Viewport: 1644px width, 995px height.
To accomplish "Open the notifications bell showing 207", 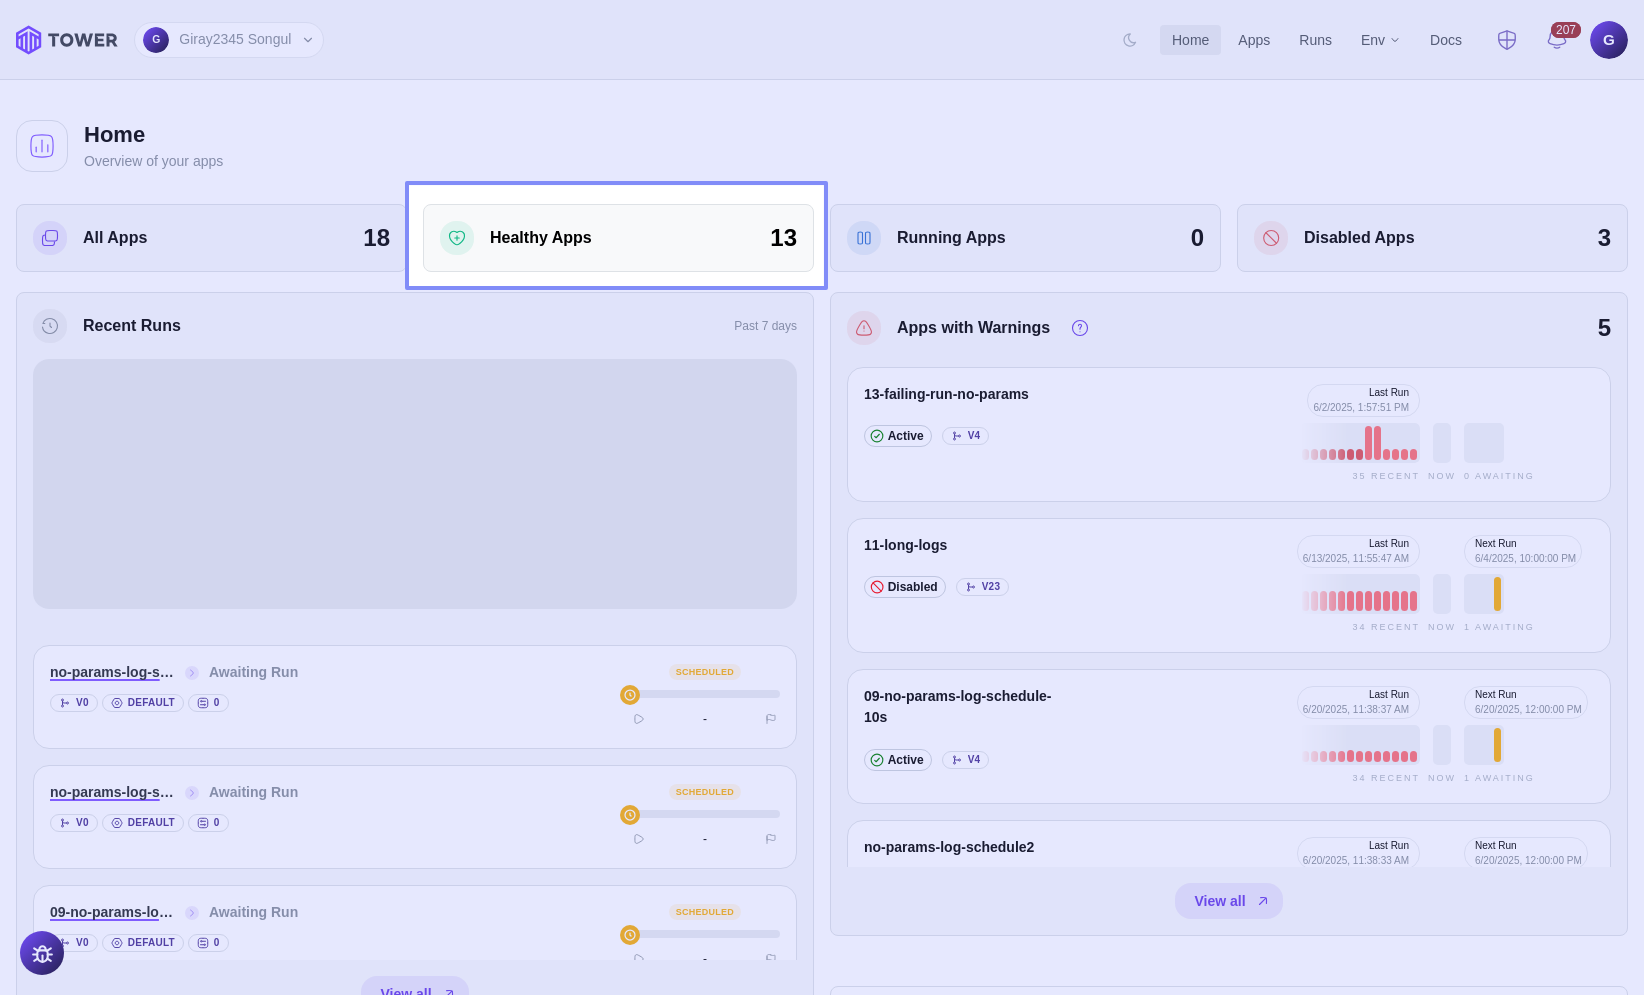I will 1556,40.
